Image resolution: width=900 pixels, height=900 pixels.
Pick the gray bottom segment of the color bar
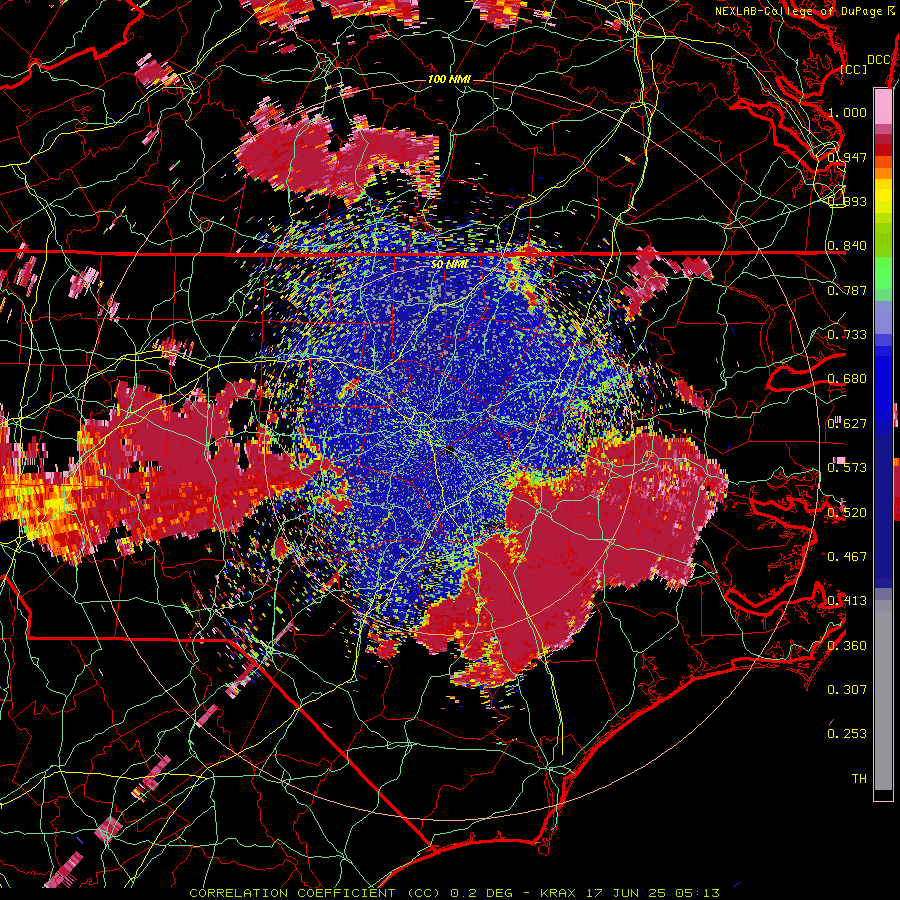(883, 695)
